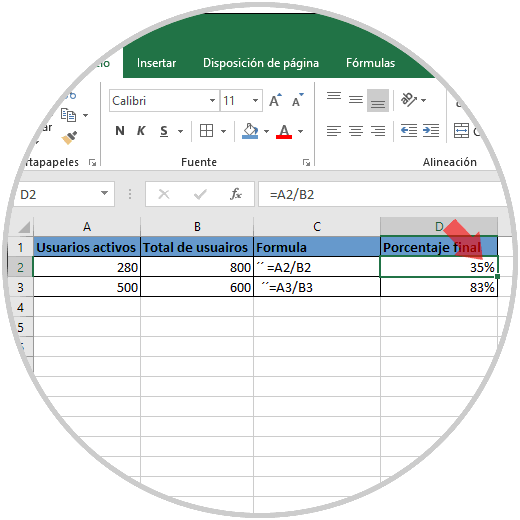The width and height of the screenshot is (520, 520).
Task: Select the cell containing 800
Action: 197,267
